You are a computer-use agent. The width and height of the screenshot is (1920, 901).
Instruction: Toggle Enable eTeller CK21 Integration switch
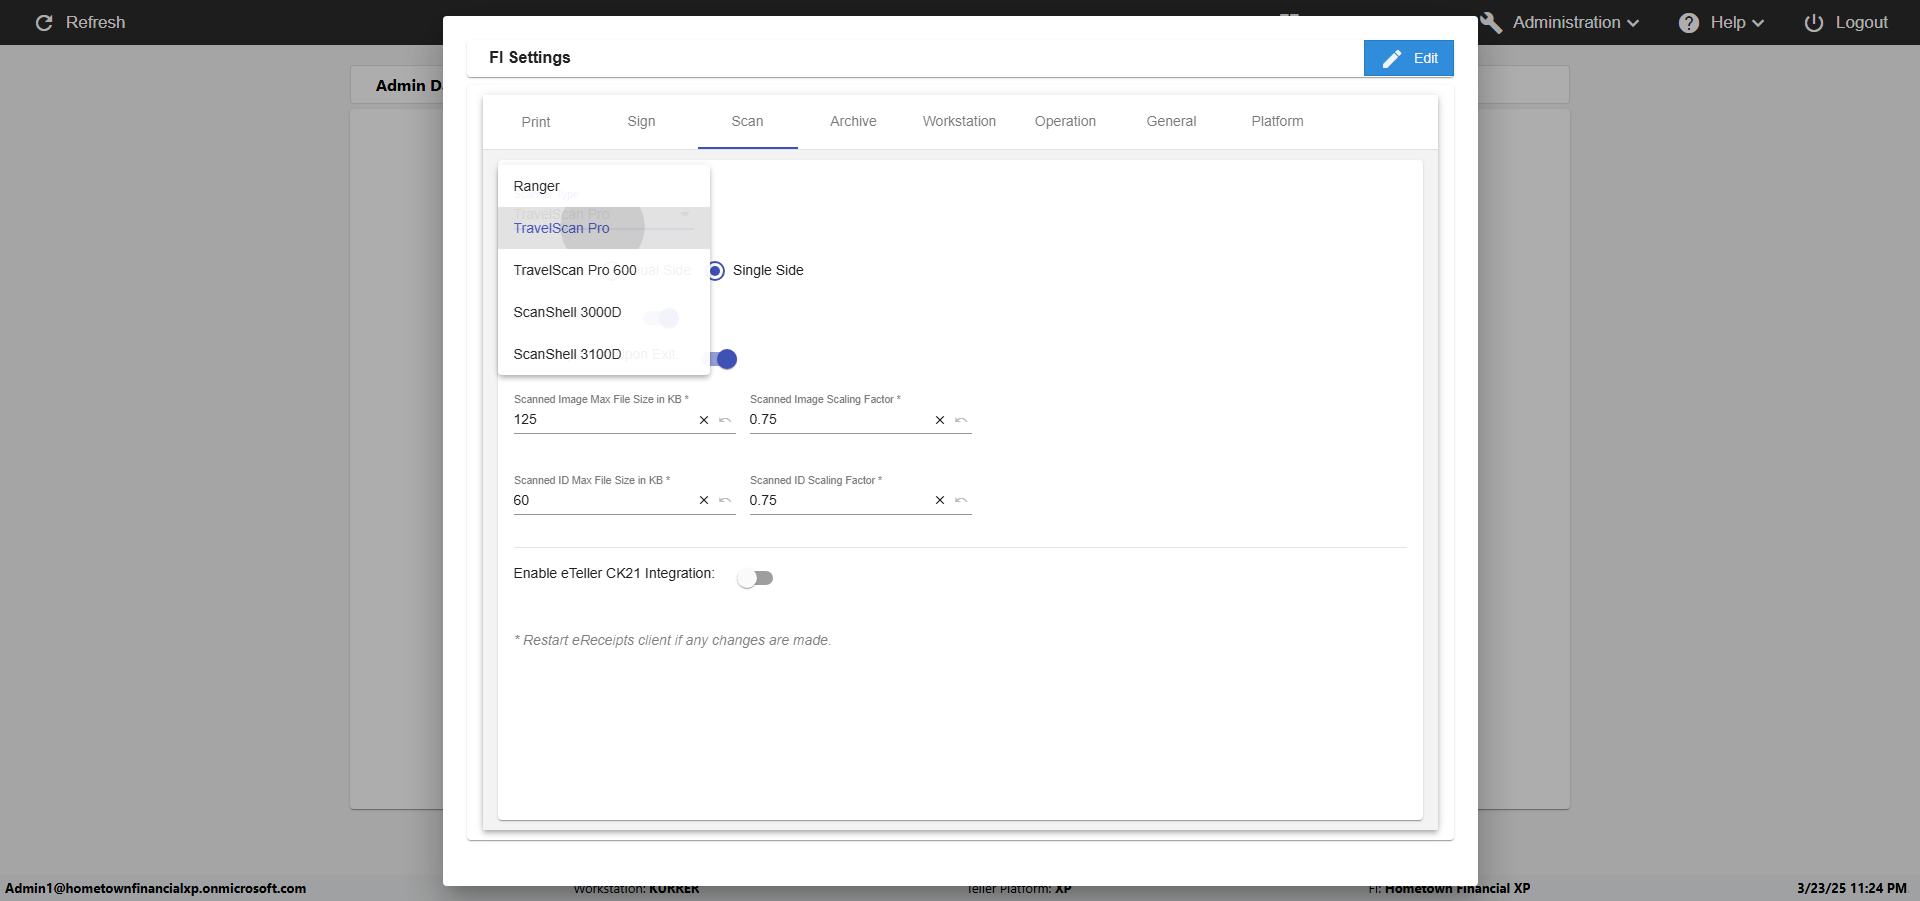pyautogui.click(x=755, y=578)
